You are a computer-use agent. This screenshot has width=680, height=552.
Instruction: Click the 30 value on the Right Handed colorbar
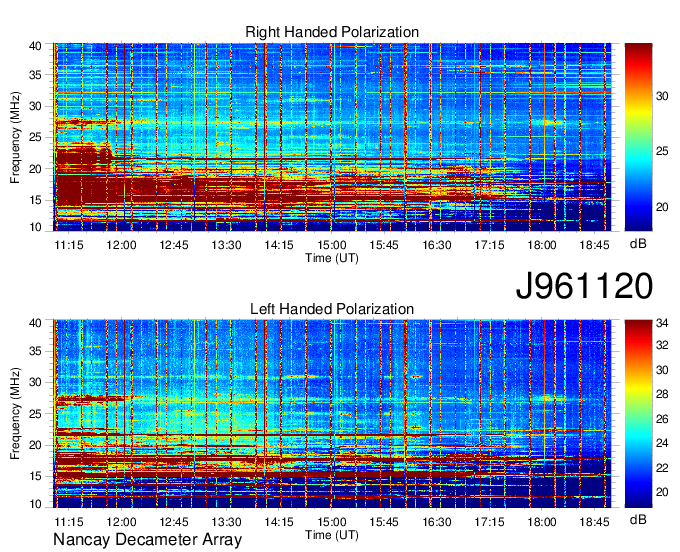point(662,96)
